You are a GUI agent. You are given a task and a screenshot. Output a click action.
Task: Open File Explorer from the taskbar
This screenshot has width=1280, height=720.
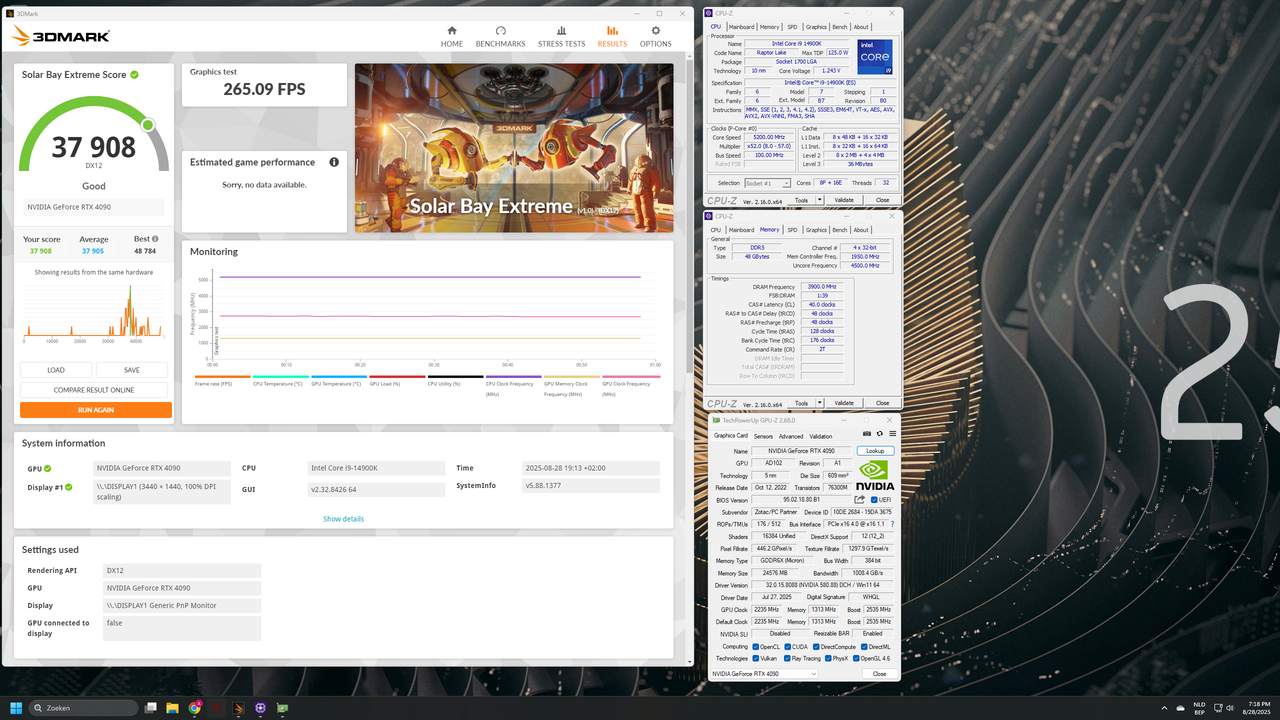(172, 707)
